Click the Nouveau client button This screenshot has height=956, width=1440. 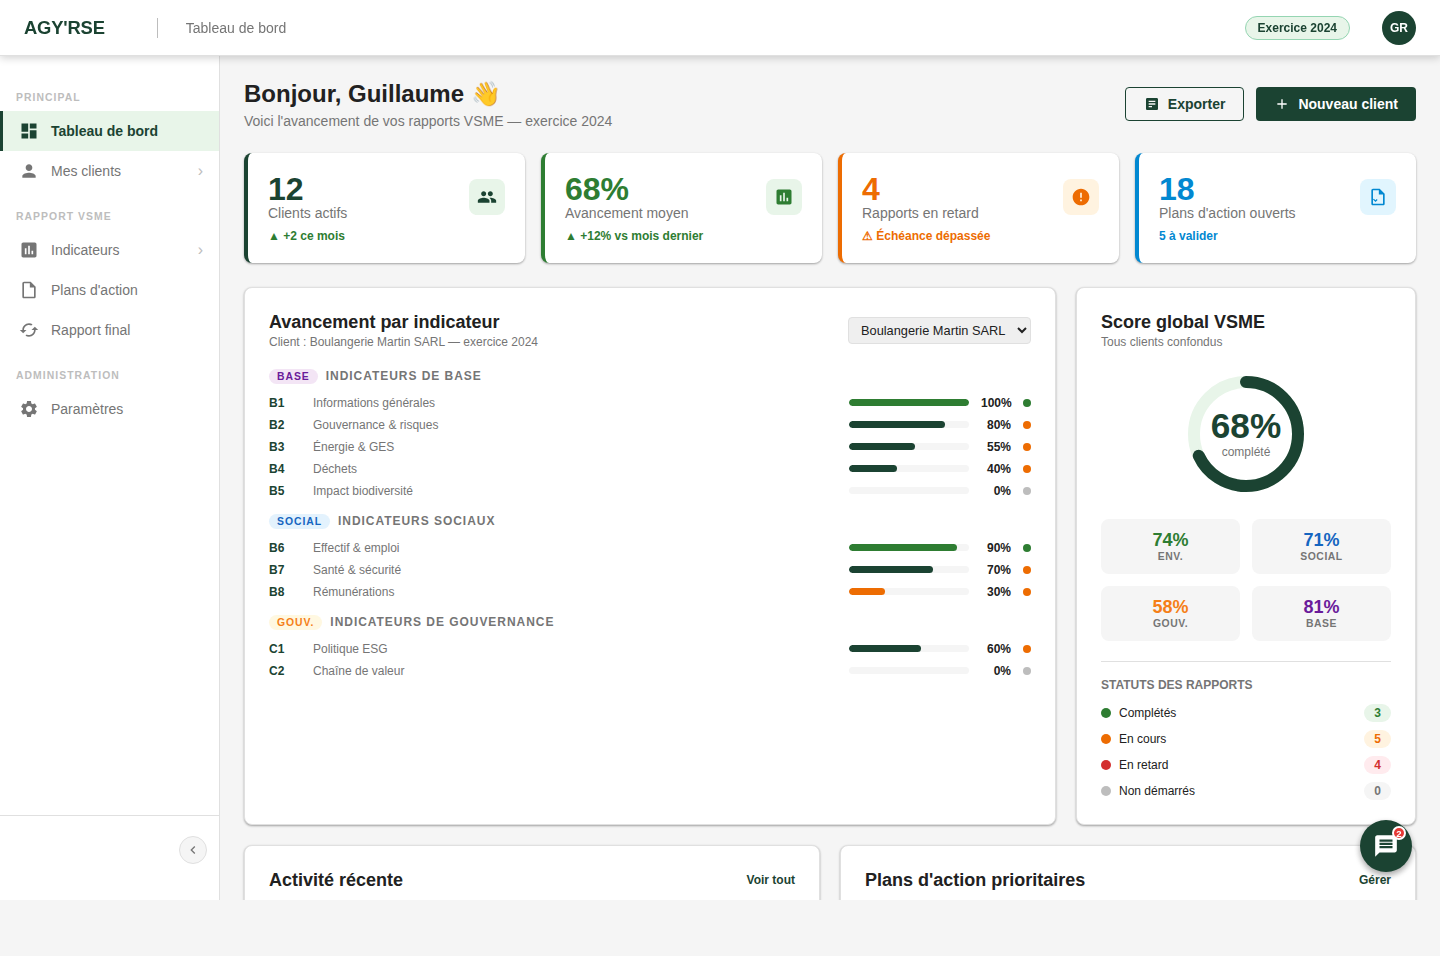pos(1336,104)
